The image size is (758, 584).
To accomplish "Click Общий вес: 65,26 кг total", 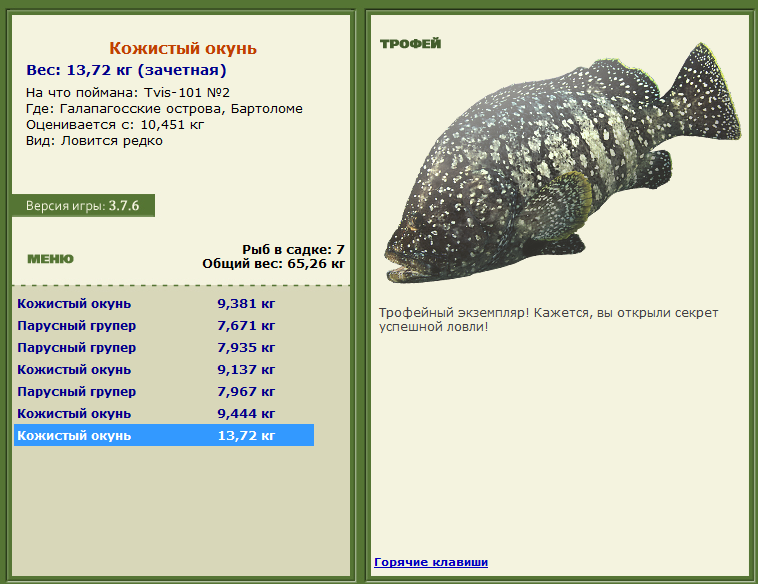I will [274, 264].
